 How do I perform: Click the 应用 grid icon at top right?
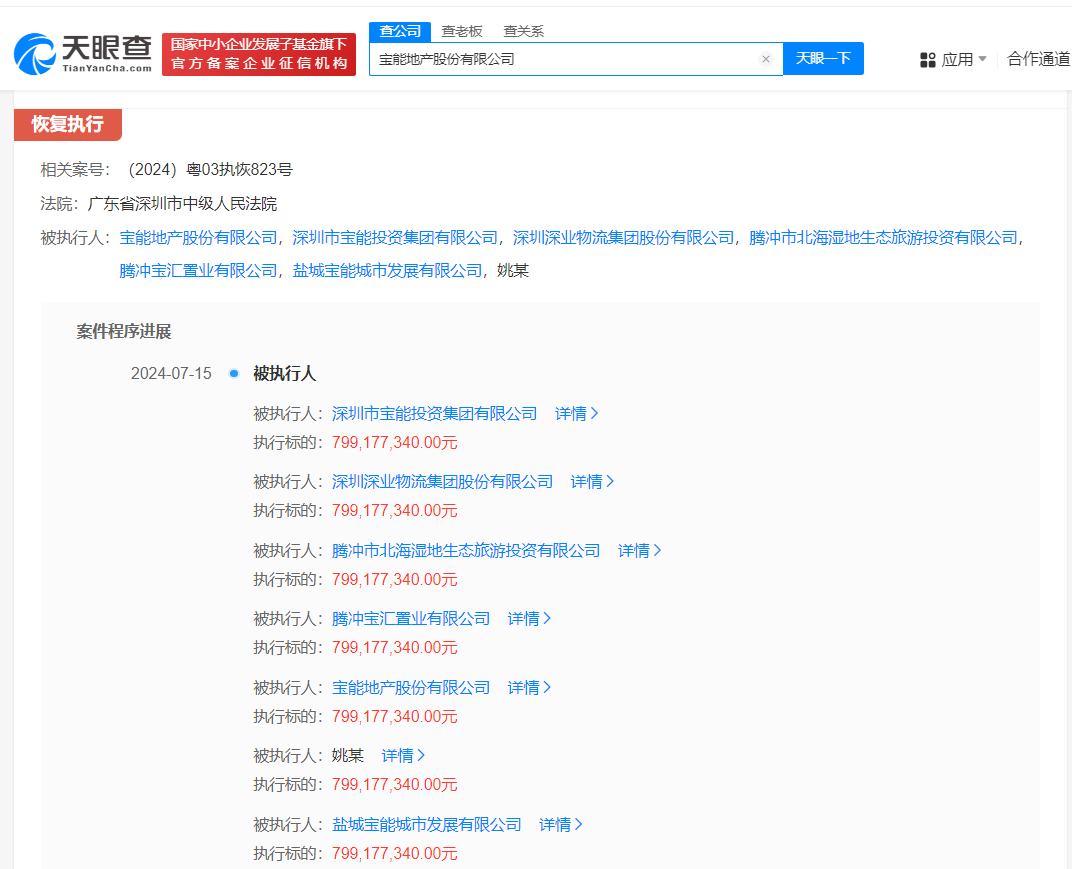926,60
